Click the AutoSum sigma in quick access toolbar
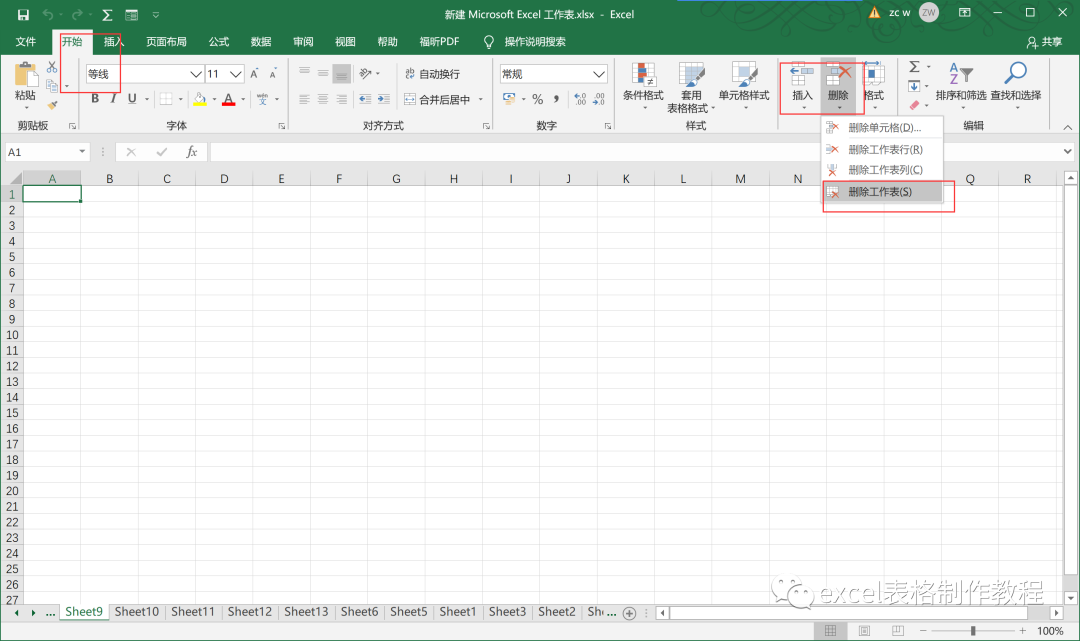The image size is (1080, 641). [107, 14]
